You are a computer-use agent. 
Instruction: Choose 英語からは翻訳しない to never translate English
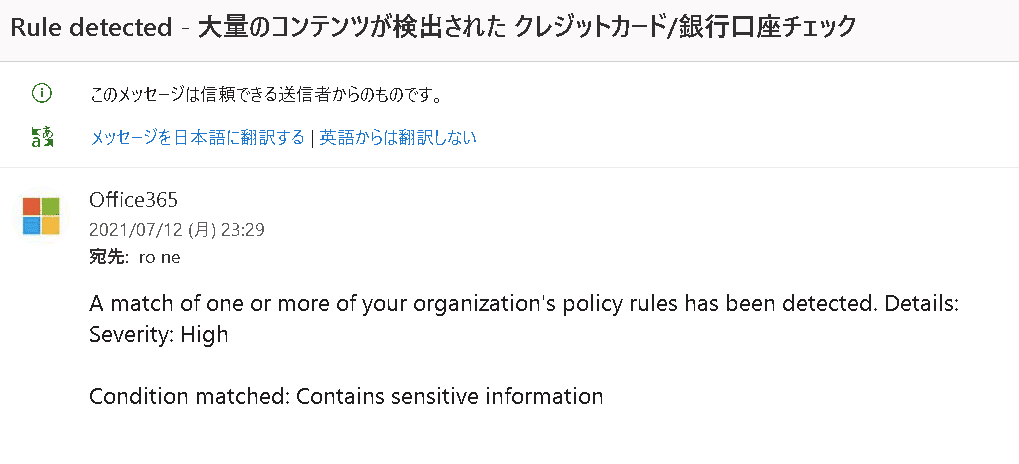(x=398, y=138)
